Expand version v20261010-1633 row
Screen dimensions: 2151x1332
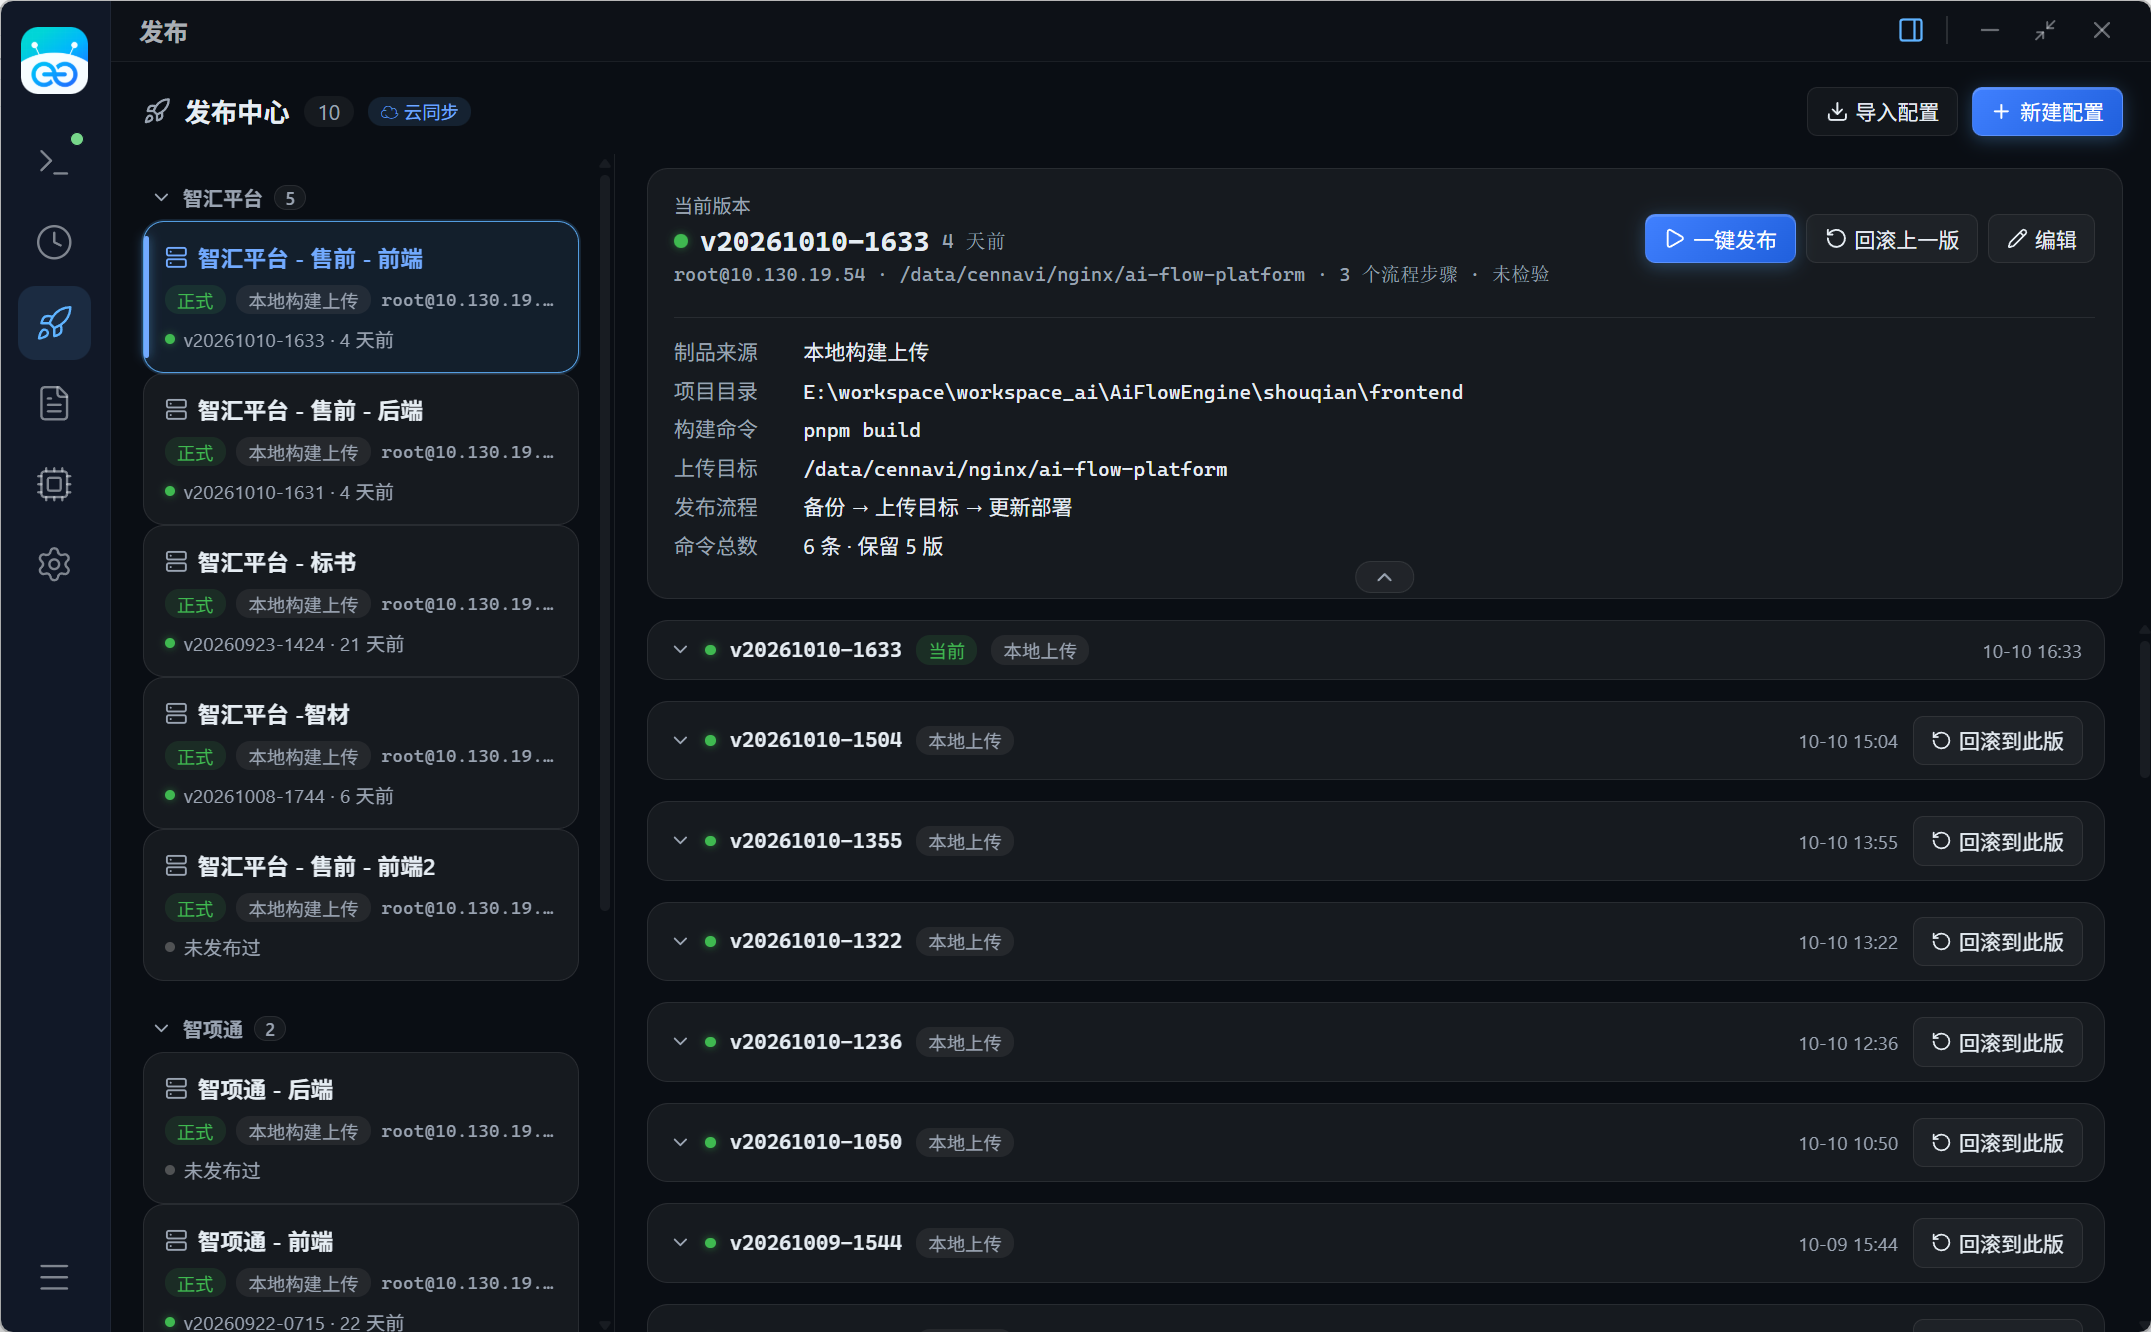click(x=681, y=650)
